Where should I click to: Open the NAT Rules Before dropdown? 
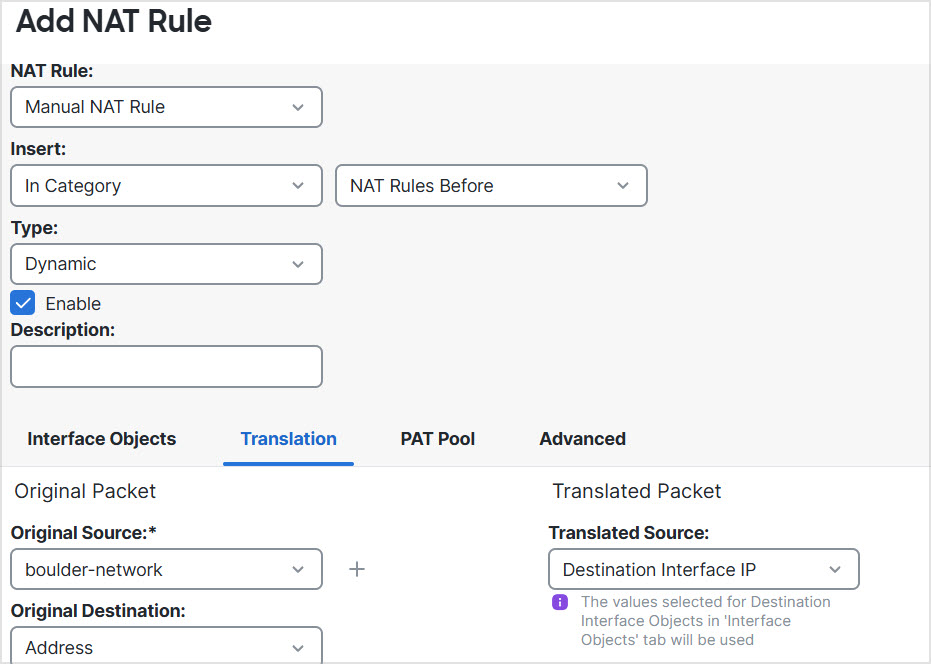click(x=490, y=186)
